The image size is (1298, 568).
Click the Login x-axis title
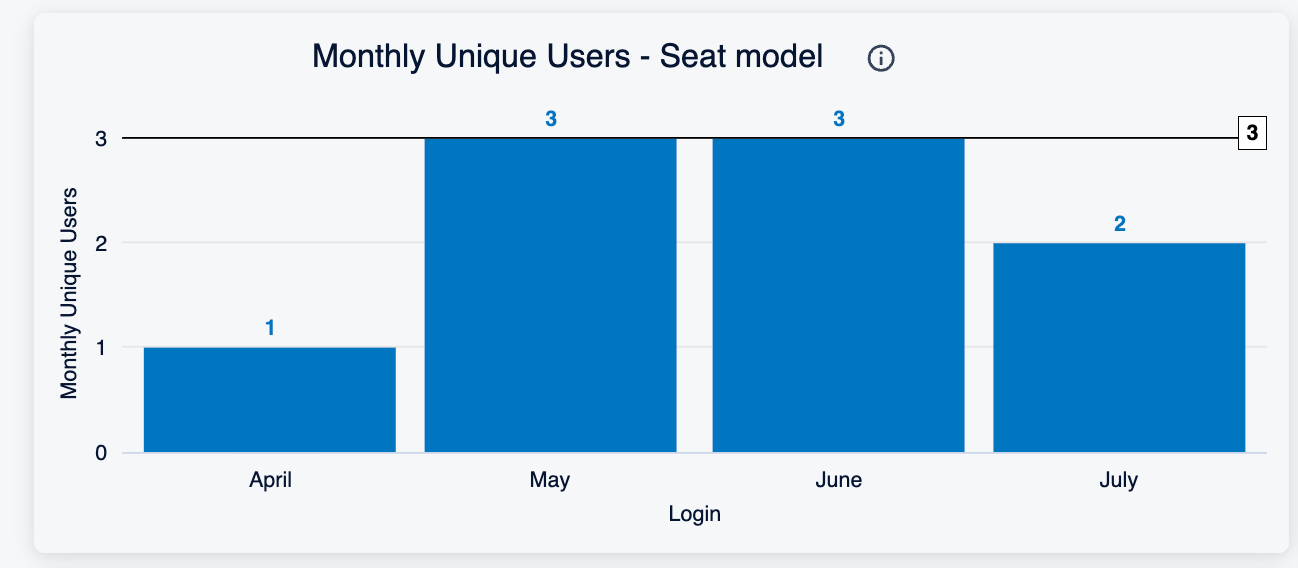tap(694, 514)
